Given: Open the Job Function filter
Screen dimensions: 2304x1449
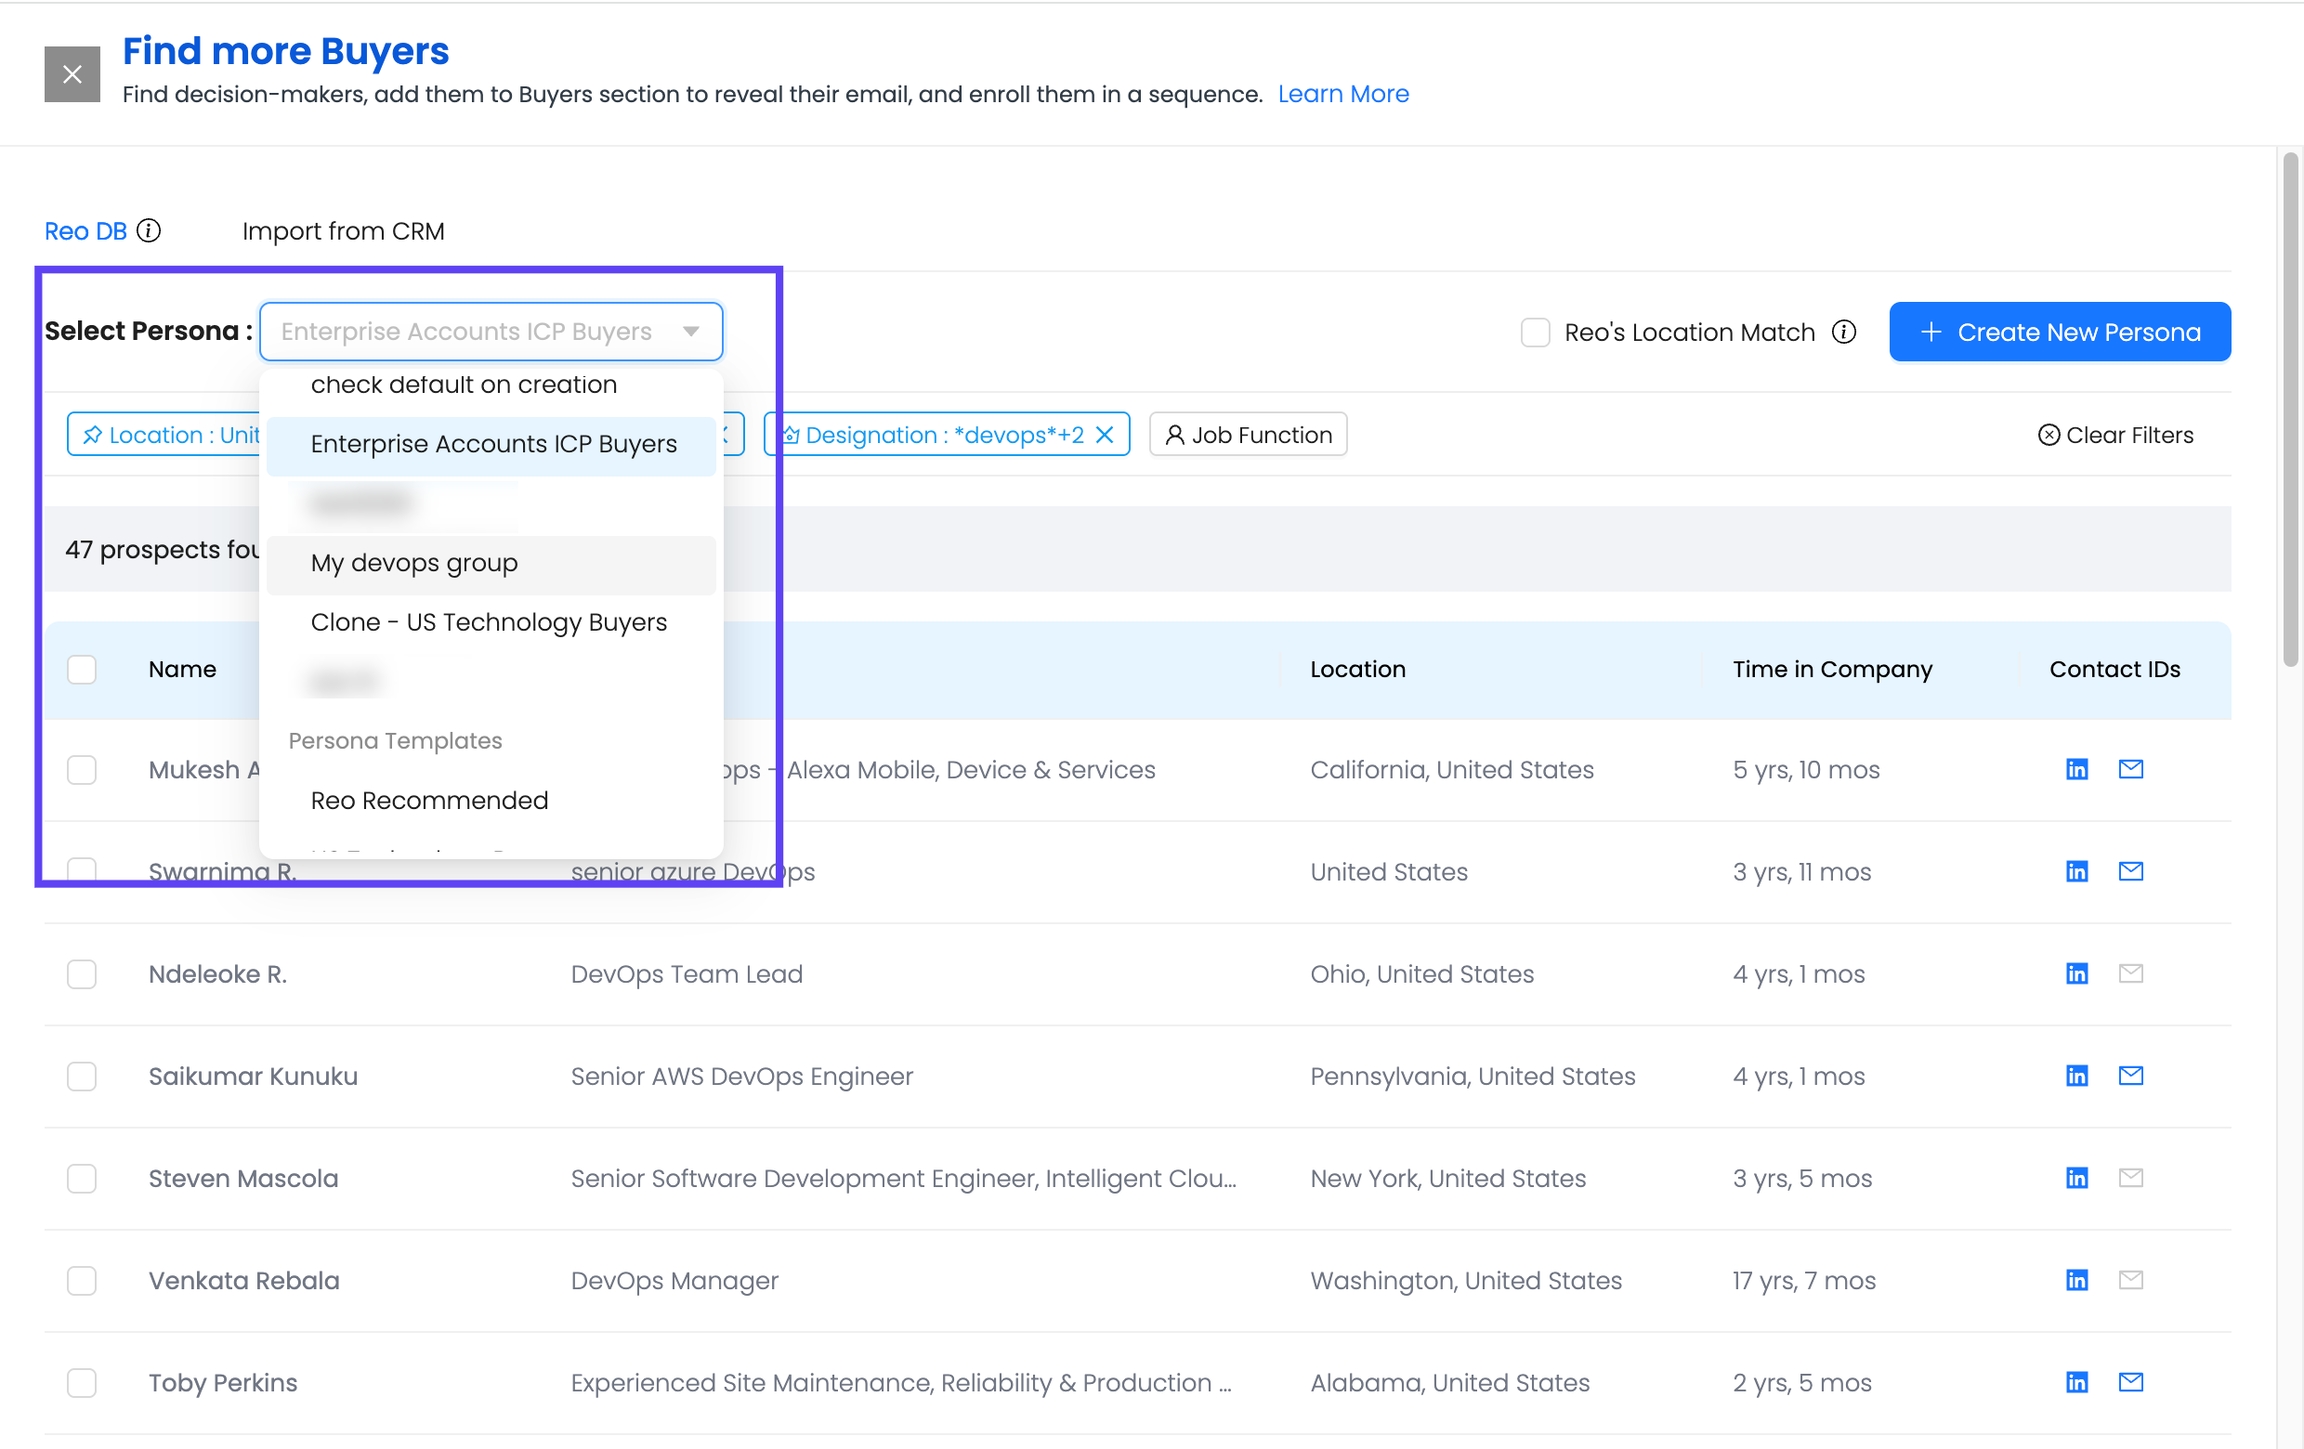Looking at the screenshot, I should tap(1248, 435).
